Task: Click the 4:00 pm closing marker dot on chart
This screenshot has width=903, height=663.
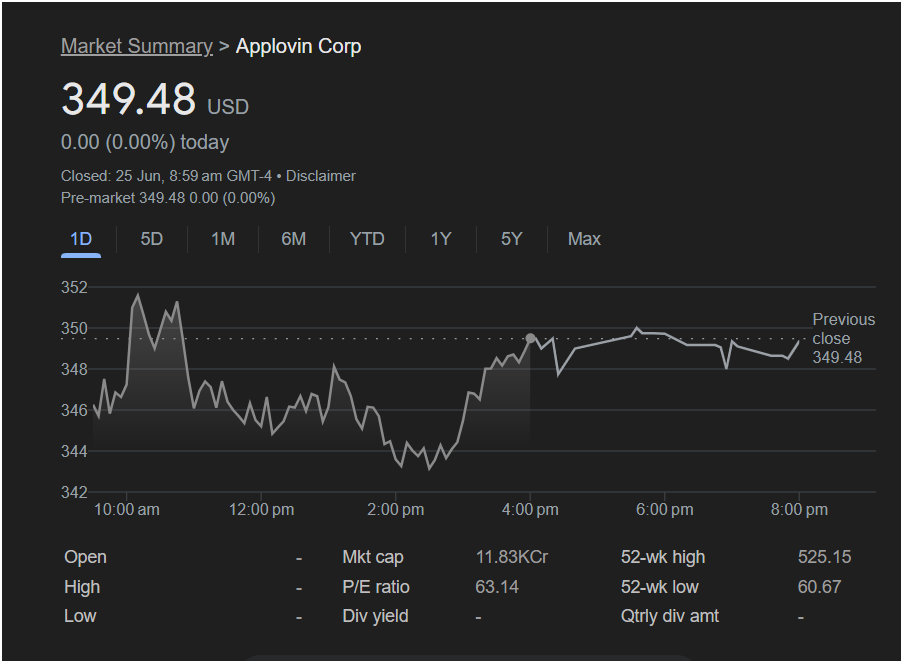Action: 530,339
